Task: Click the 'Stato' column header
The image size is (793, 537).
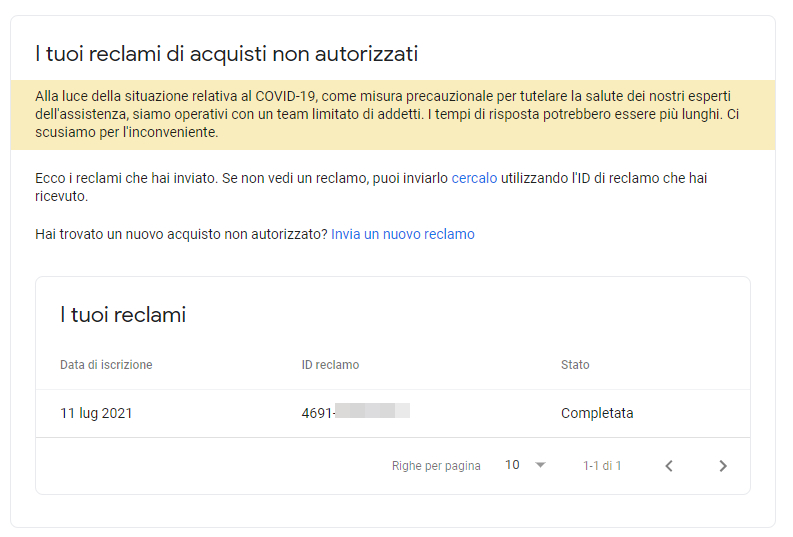Action: [x=575, y=365]
